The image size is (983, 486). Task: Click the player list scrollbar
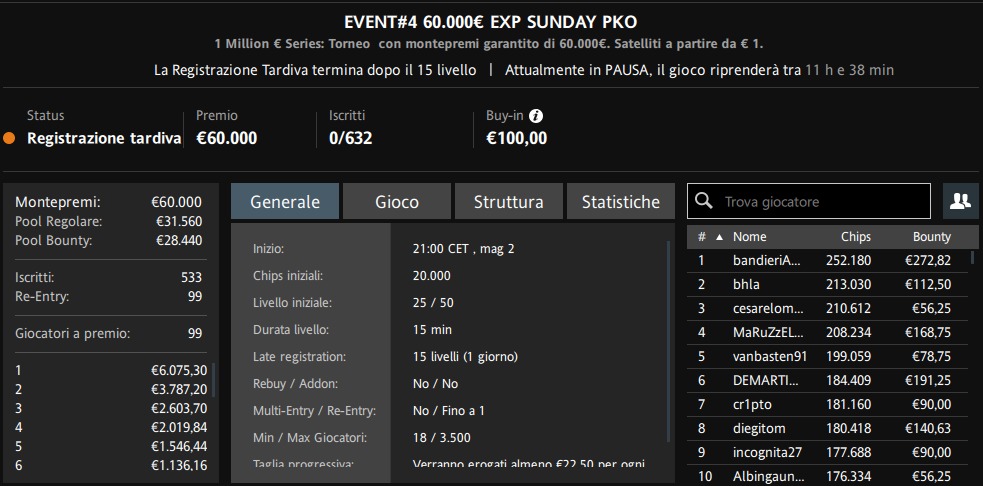click(x=973, y=257)
